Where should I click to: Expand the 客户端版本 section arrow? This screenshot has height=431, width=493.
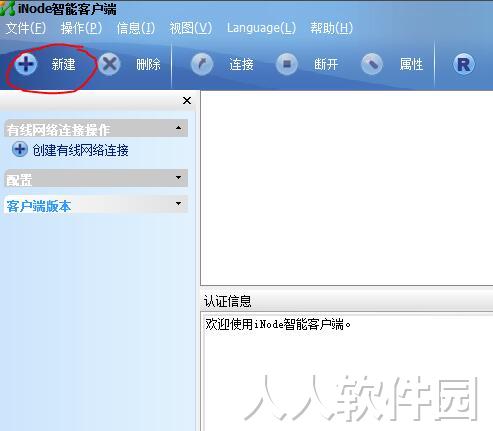pos(178,203)
